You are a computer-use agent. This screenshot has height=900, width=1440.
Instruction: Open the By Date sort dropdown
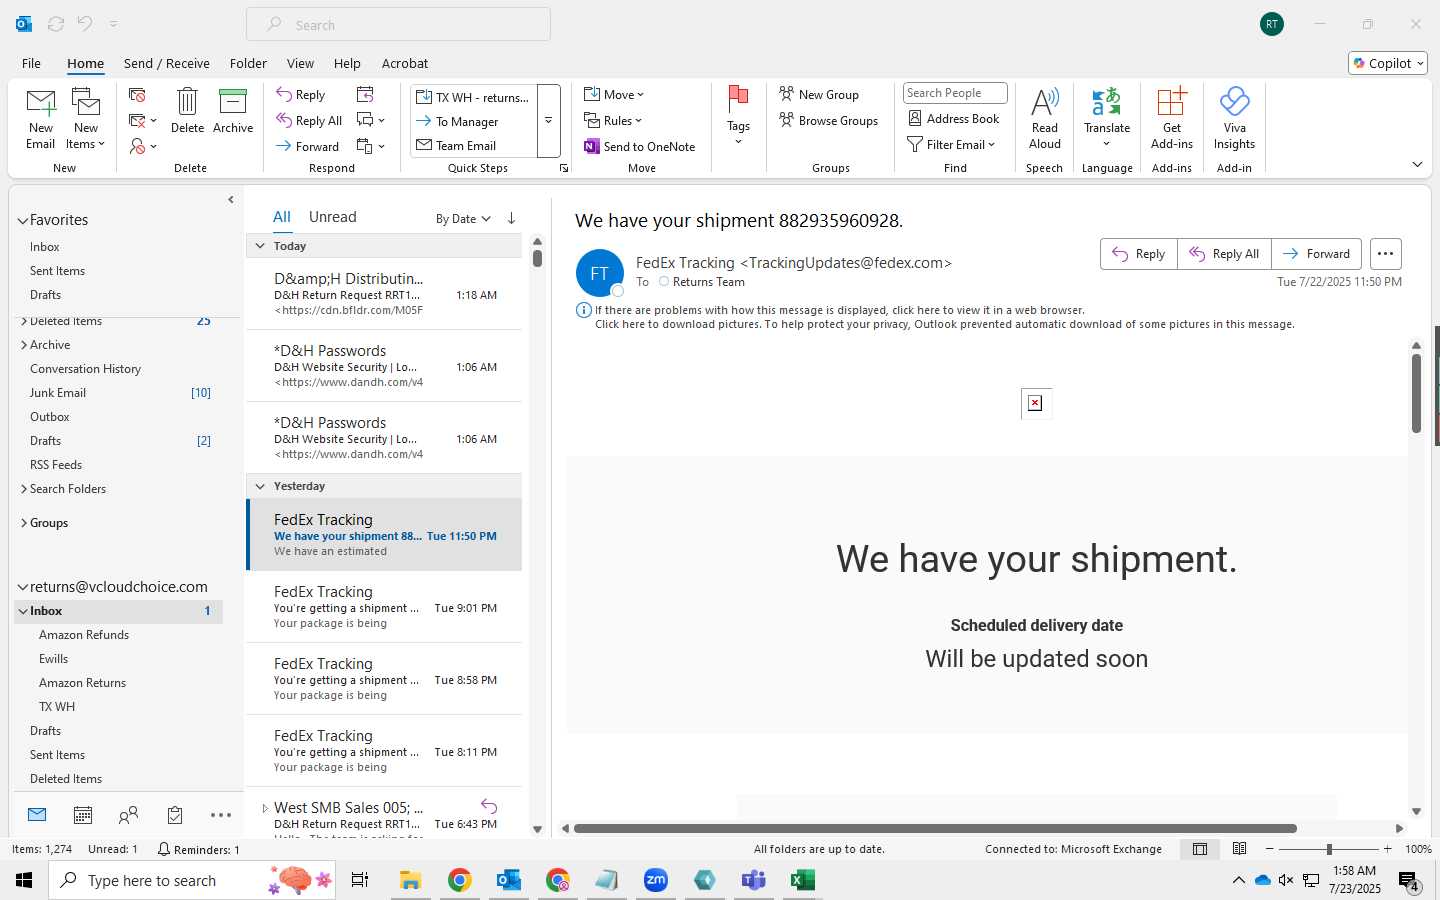pyautogui.click(x=463, y=219)
